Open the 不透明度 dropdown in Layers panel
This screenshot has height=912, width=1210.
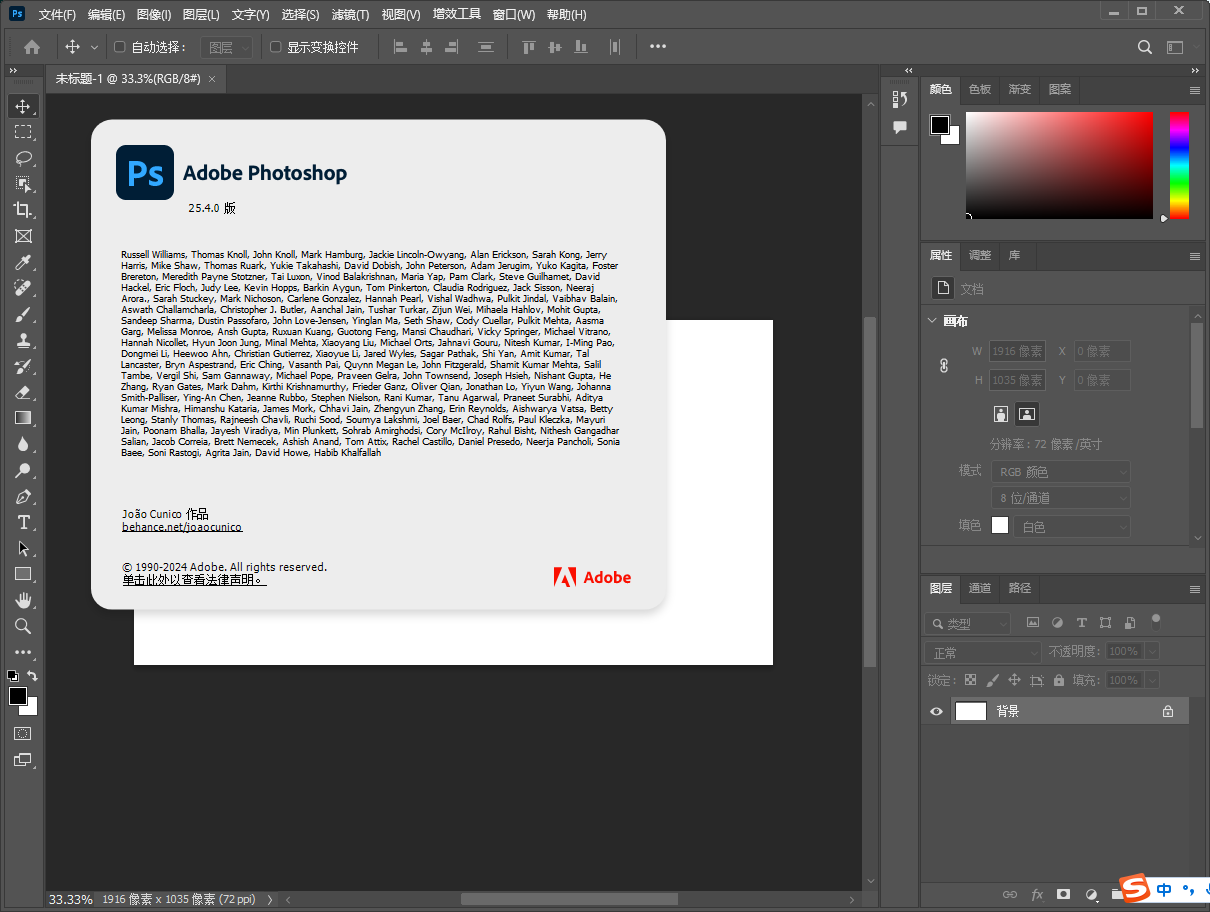click(1154, 650)
